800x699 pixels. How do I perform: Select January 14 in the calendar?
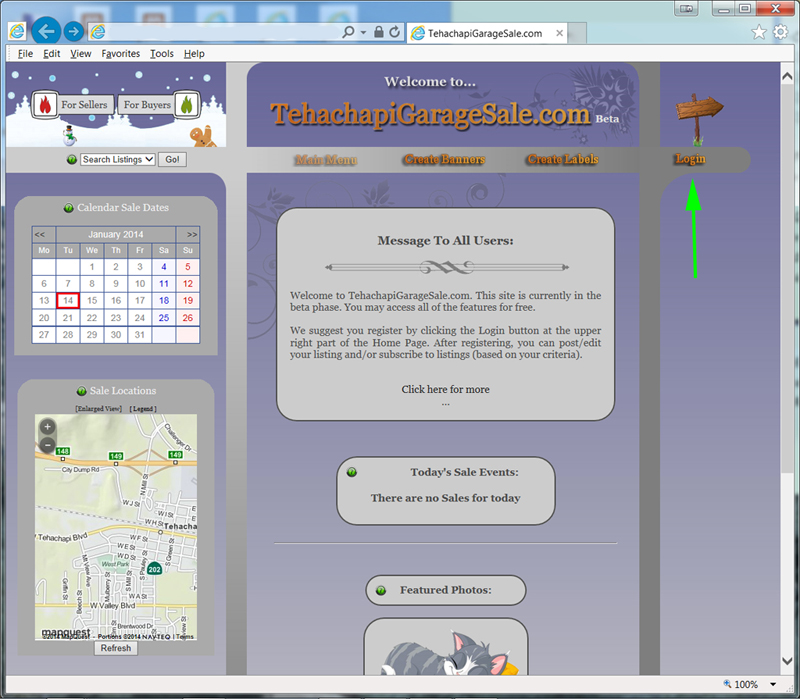pyautogui.click(x=67, y=300)
